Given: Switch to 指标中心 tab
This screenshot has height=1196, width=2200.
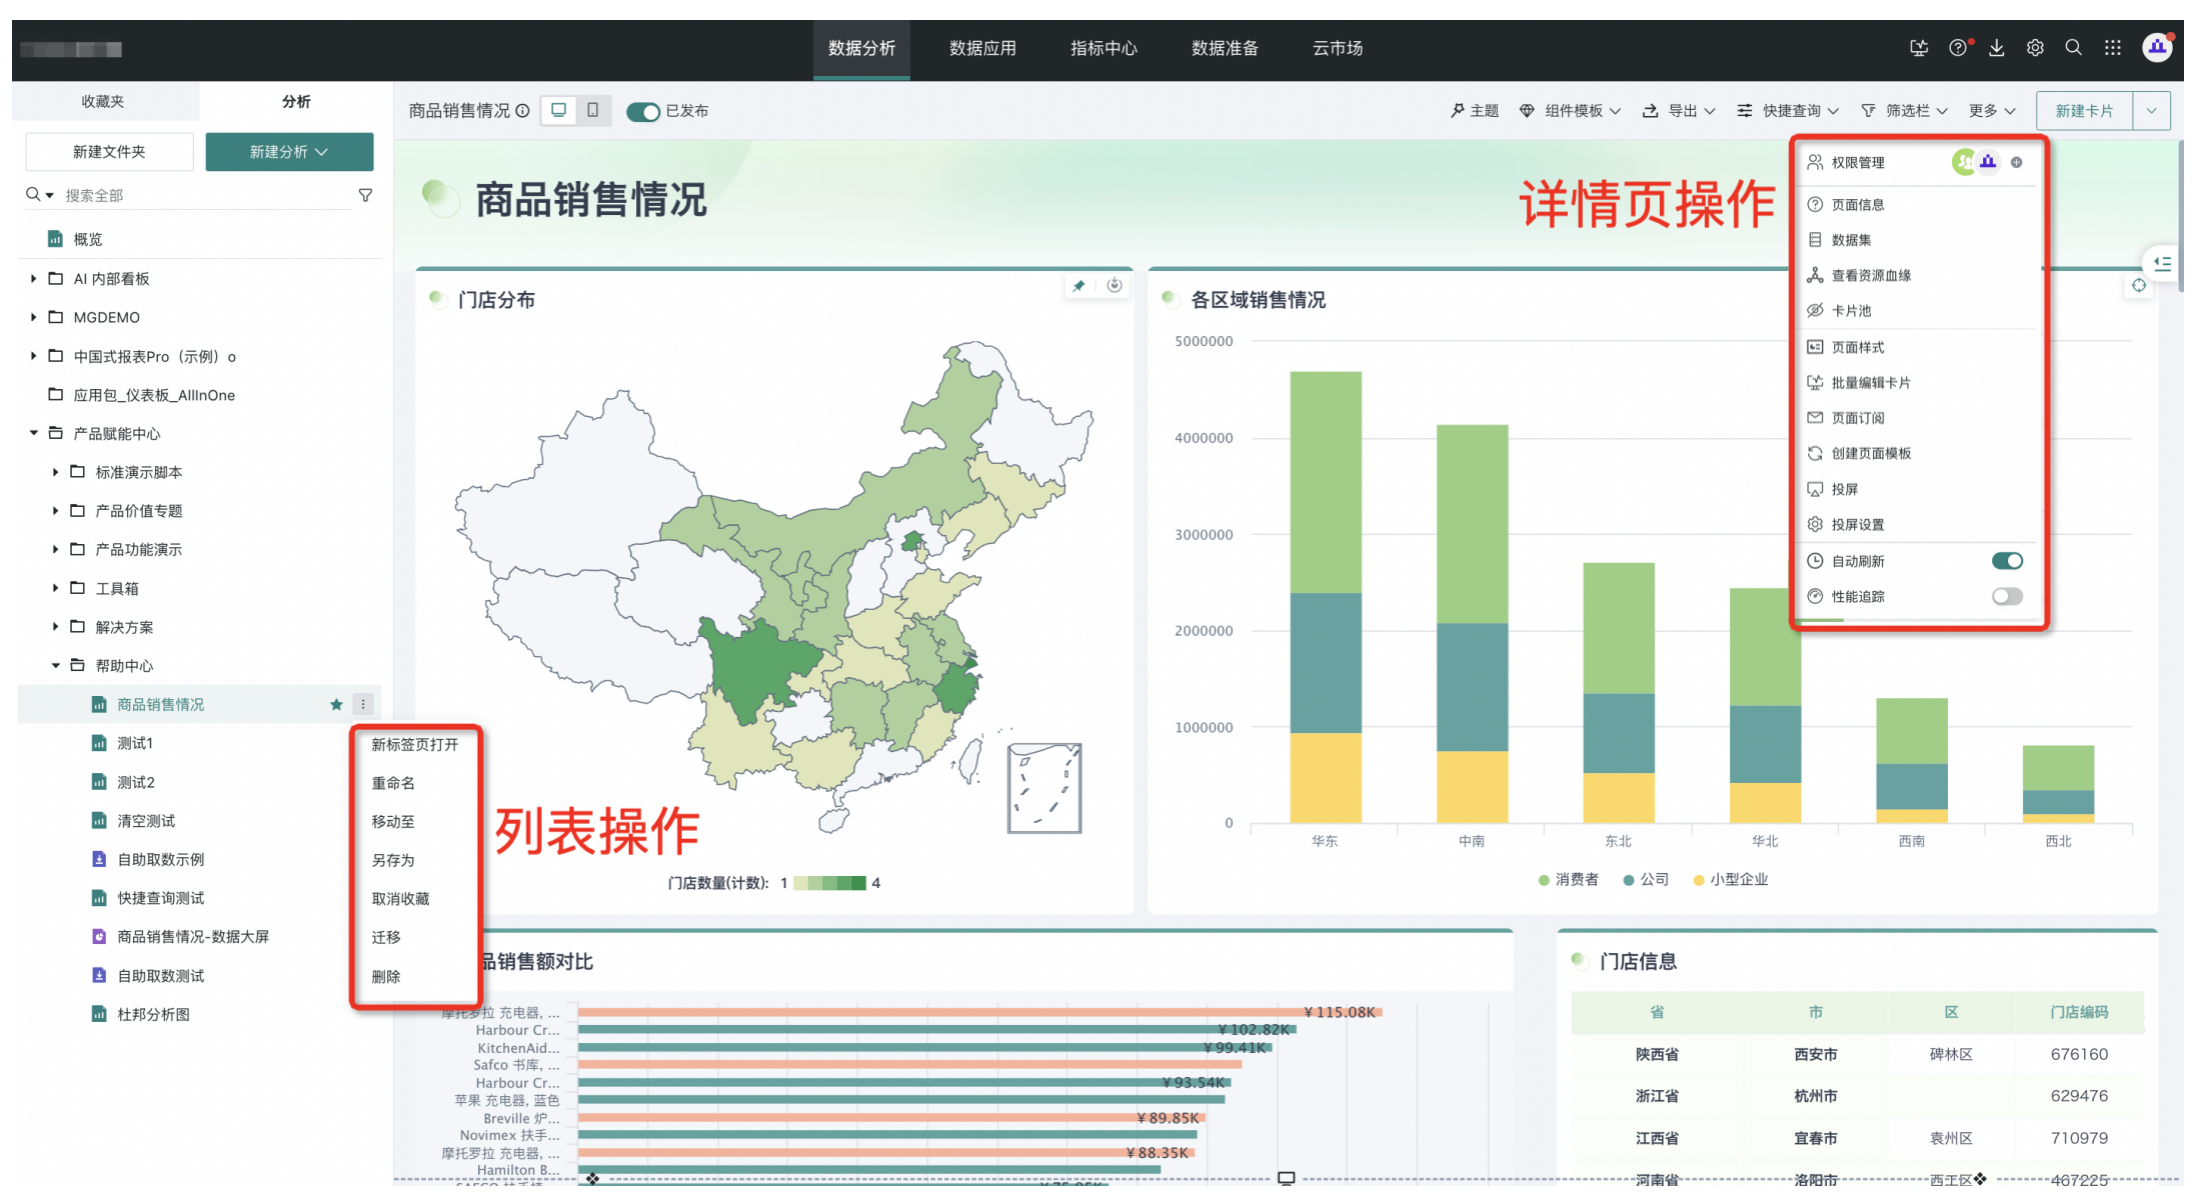Looking at the screenshot, I should (1104, 48).
